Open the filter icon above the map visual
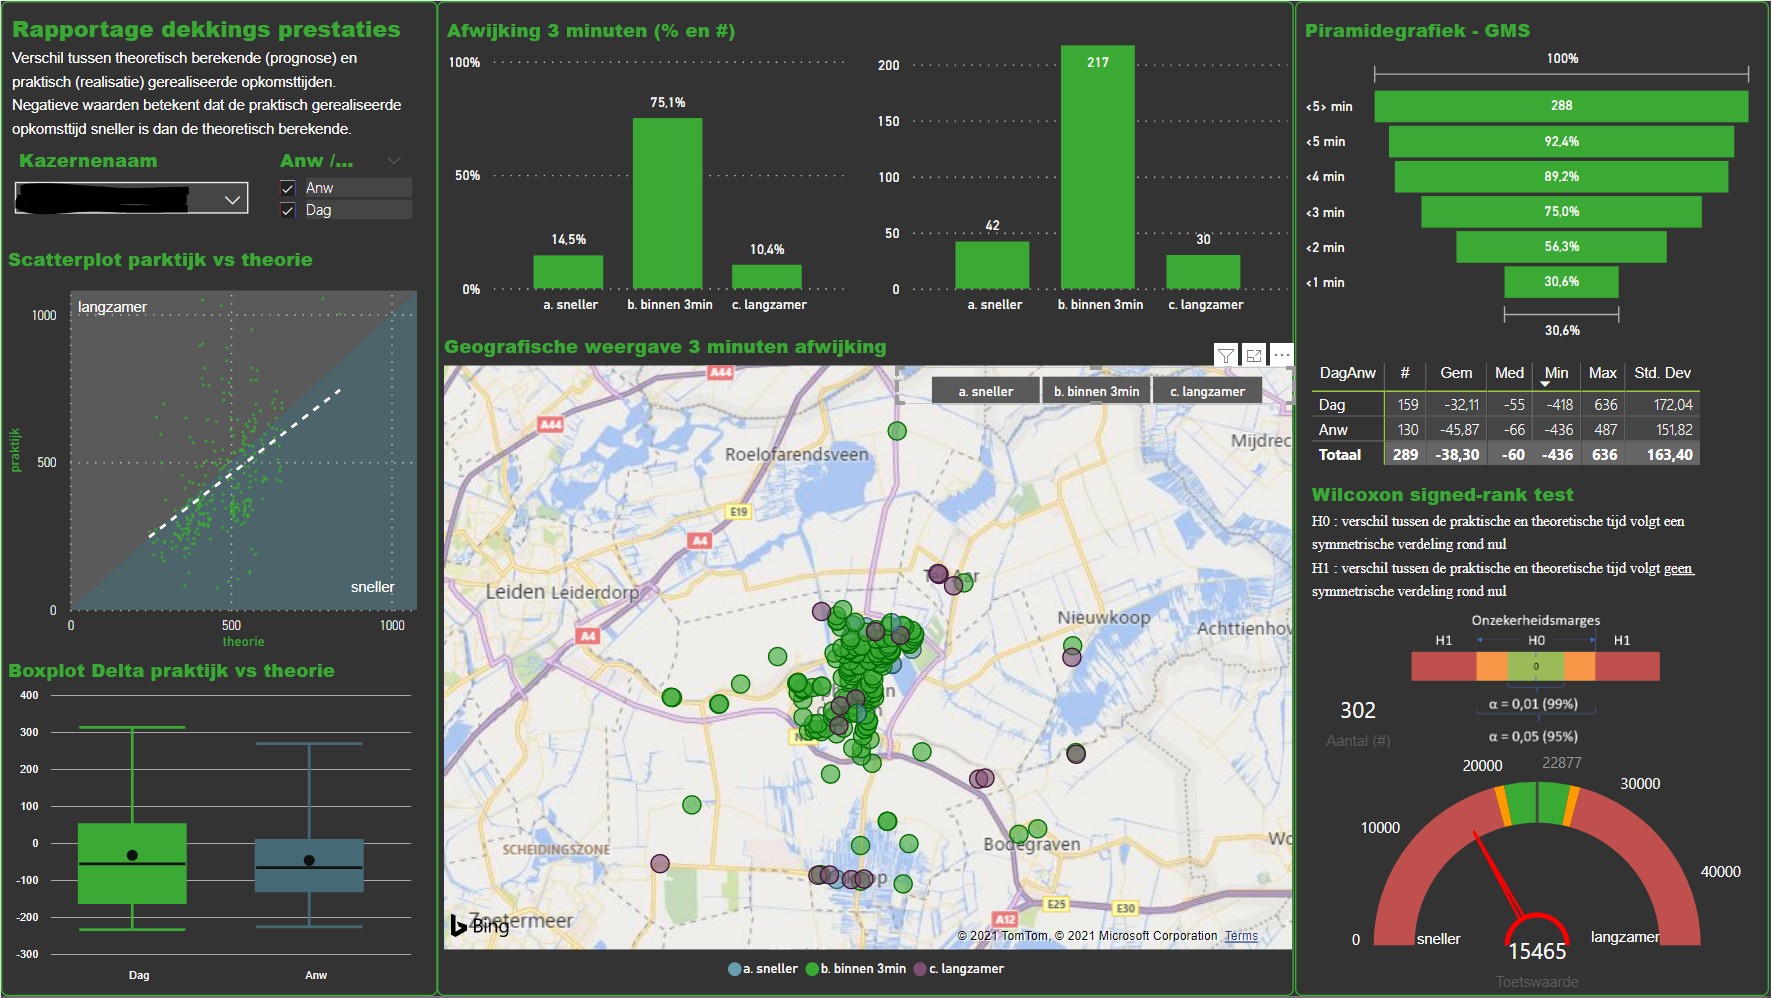The height and width of the screenshot is (998, 1771). 1225,355
